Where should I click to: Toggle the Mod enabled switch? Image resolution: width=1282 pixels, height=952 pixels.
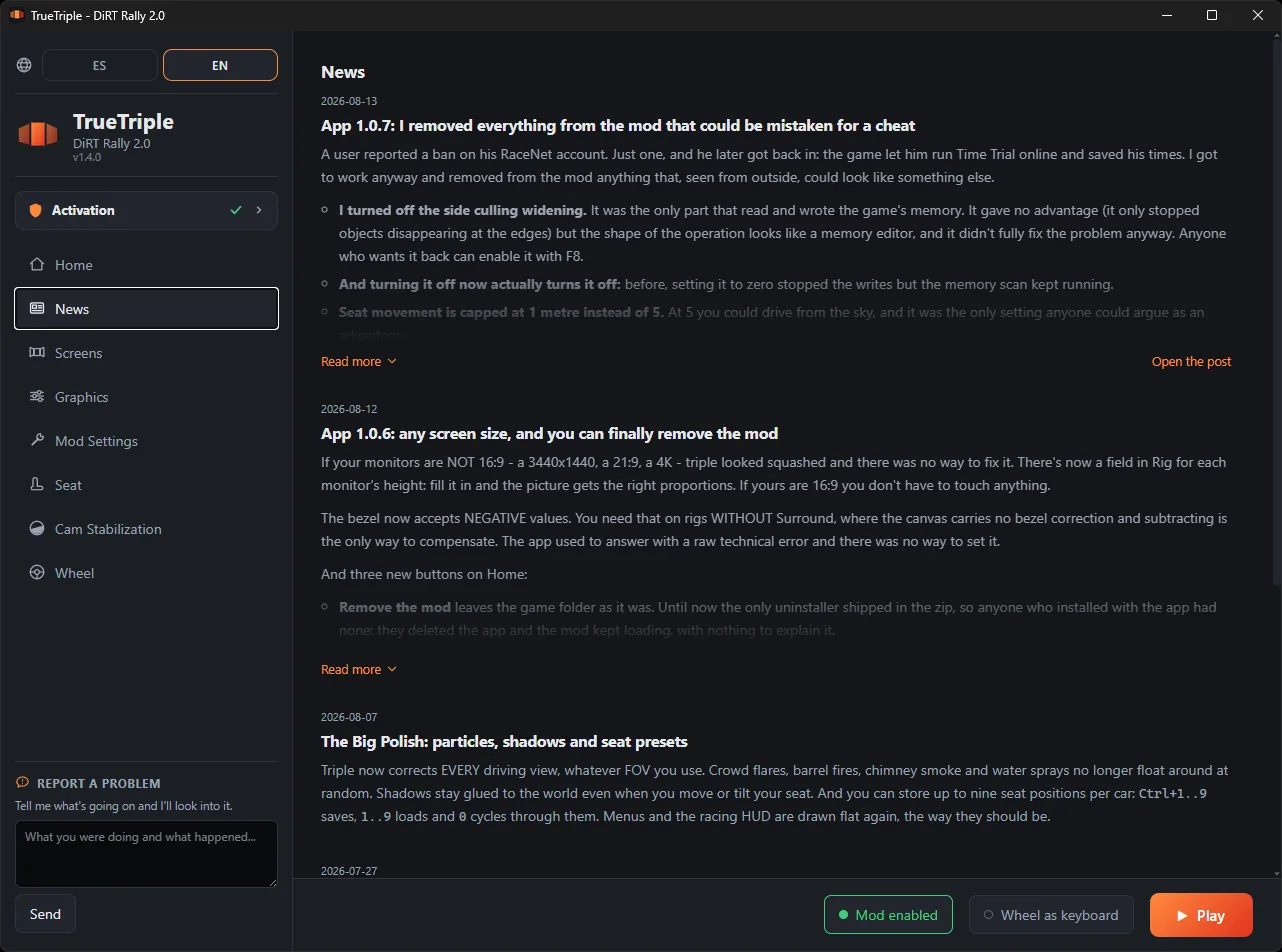(x=888, y=914)
